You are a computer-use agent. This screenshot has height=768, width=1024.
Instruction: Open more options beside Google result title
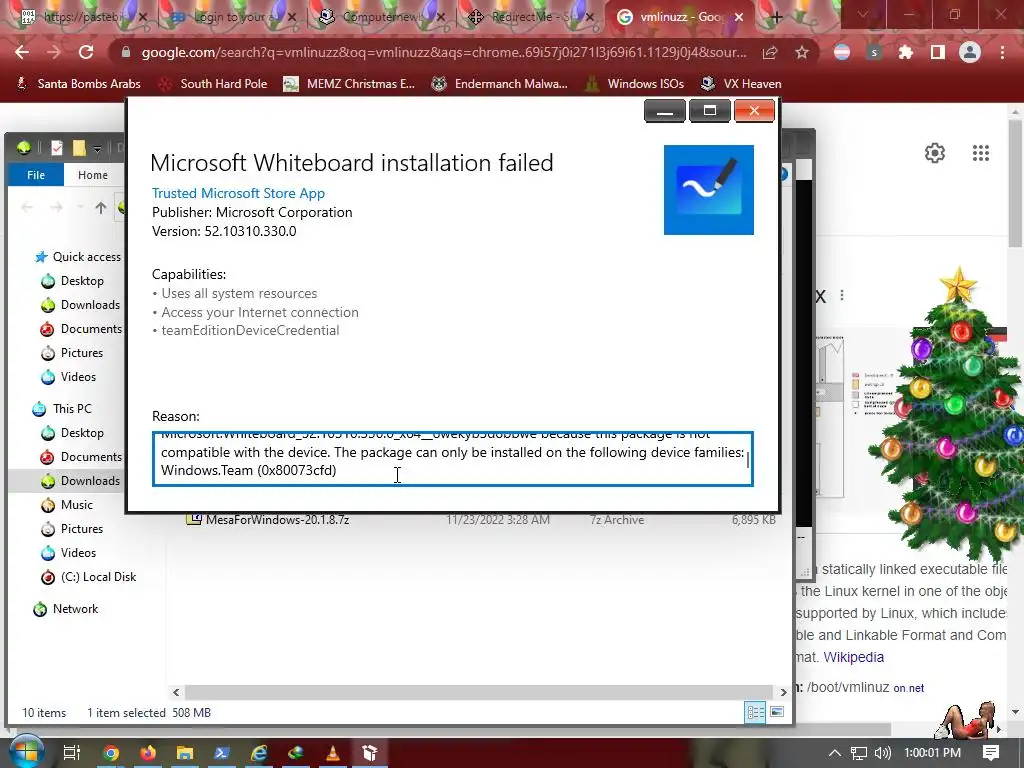[842, 295]
